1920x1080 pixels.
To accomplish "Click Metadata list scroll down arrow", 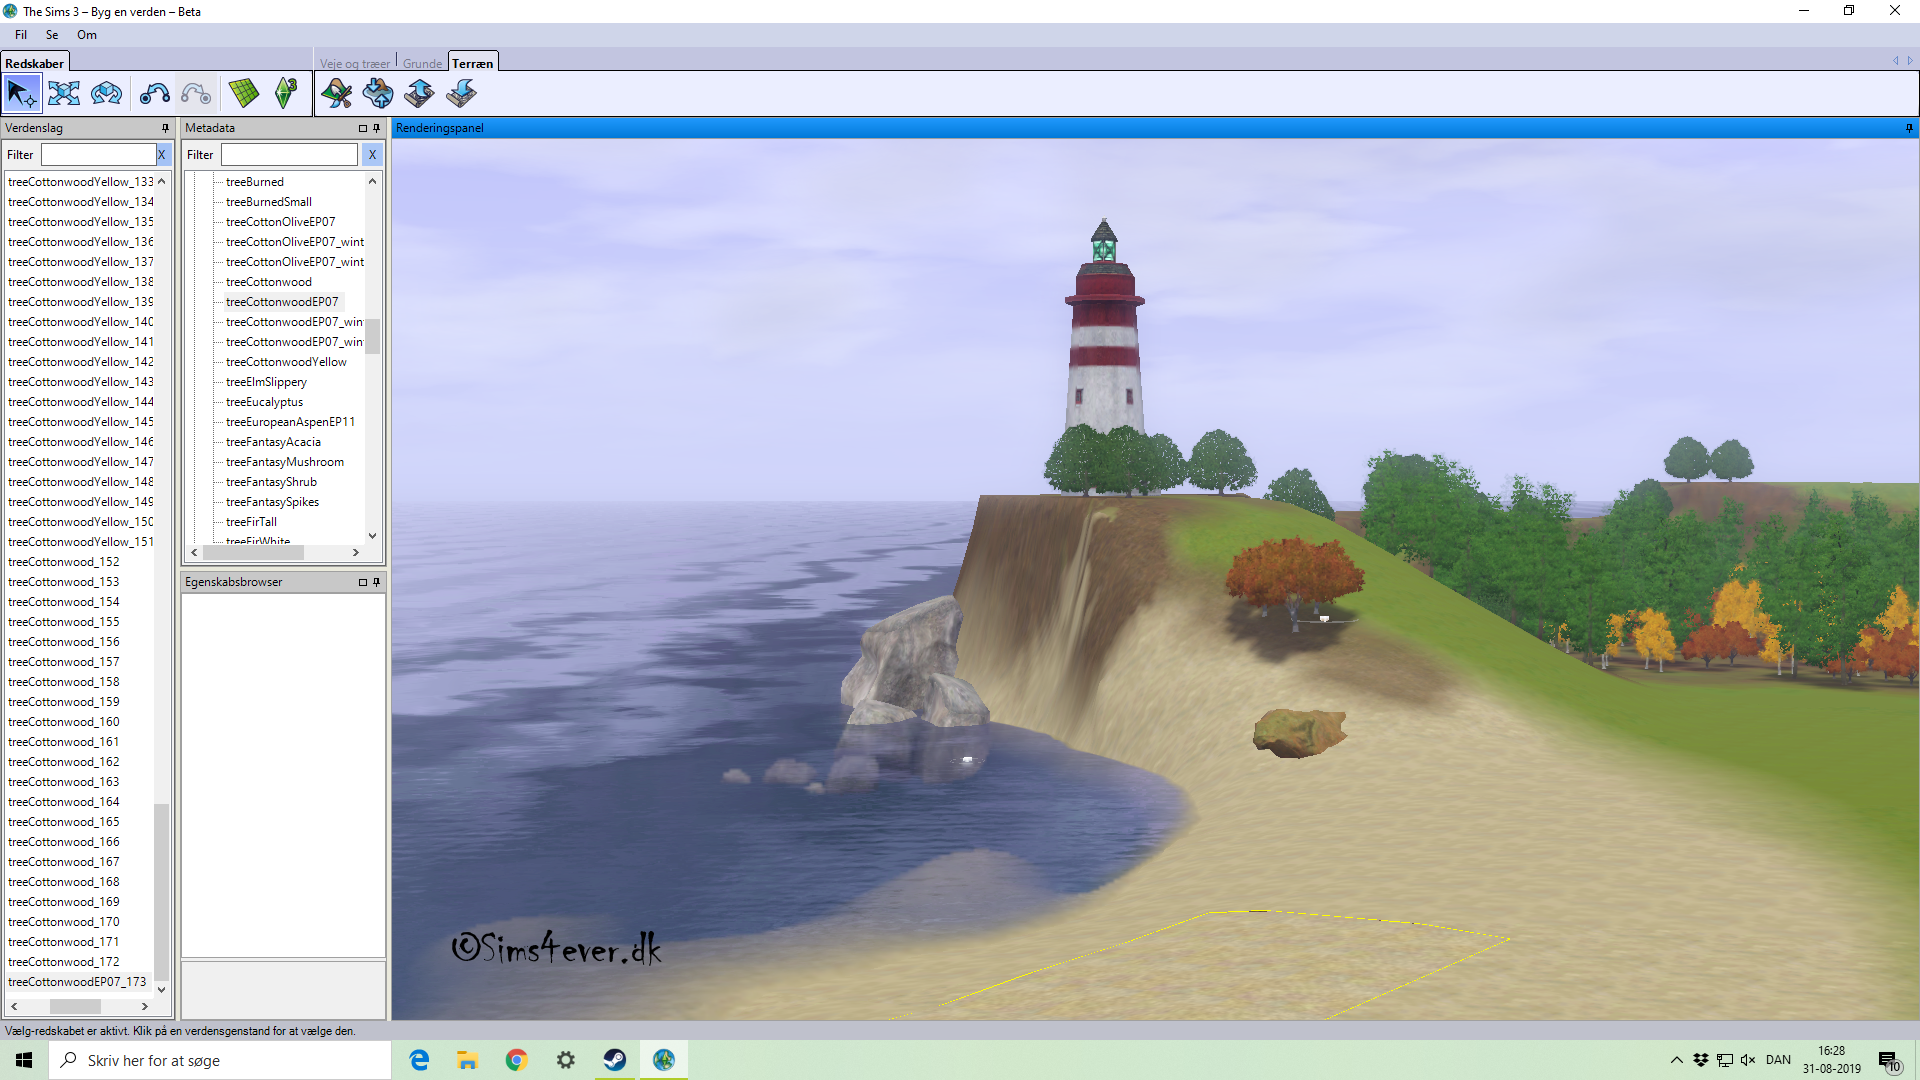I will (x=372, y=536).
